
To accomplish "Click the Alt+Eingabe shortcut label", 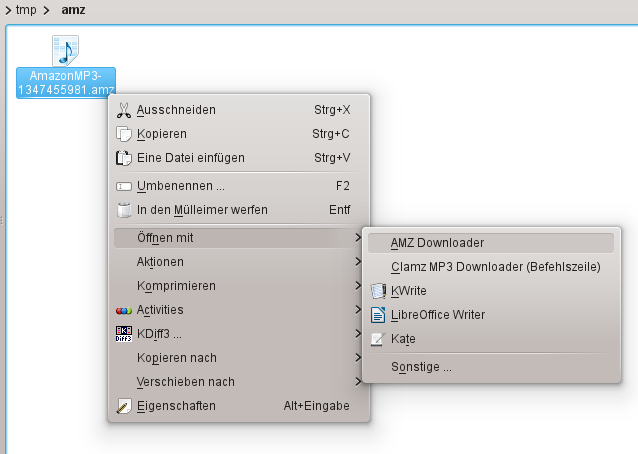I will click(317, 406).
